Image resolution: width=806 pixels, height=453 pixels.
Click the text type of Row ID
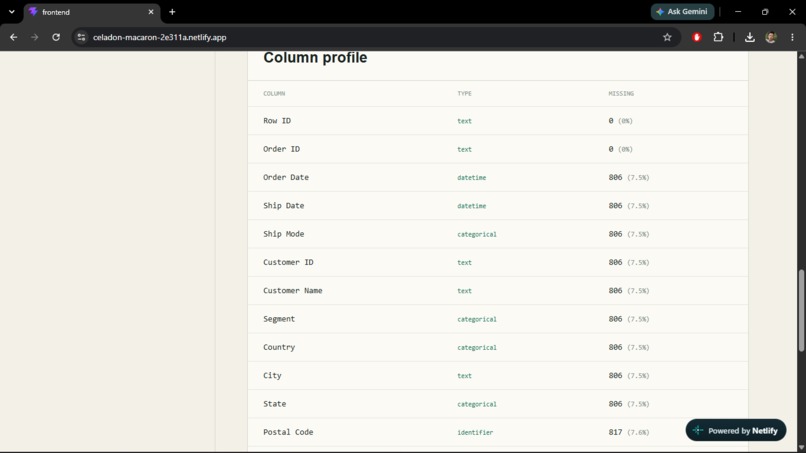tap(464, 121)
